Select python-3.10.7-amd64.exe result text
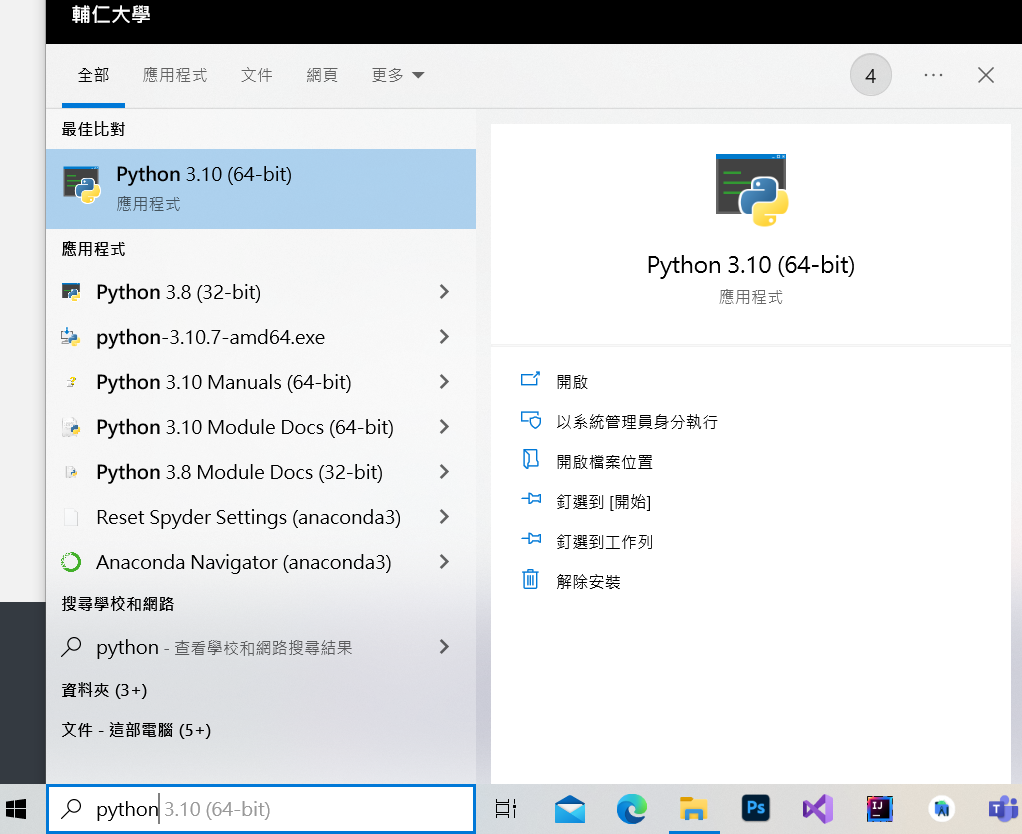This screenshot has height=834, width=1022. tap(211, 337)
